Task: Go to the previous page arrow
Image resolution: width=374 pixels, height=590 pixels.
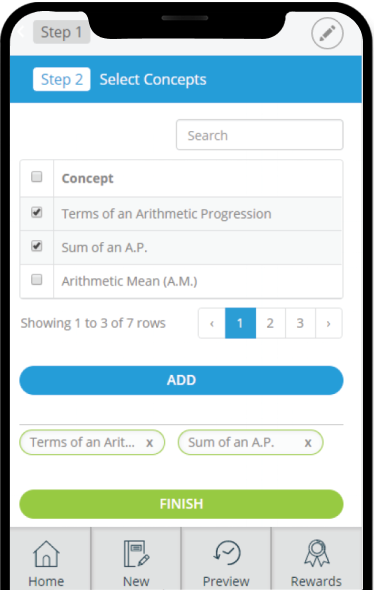Action: [212, 323]
